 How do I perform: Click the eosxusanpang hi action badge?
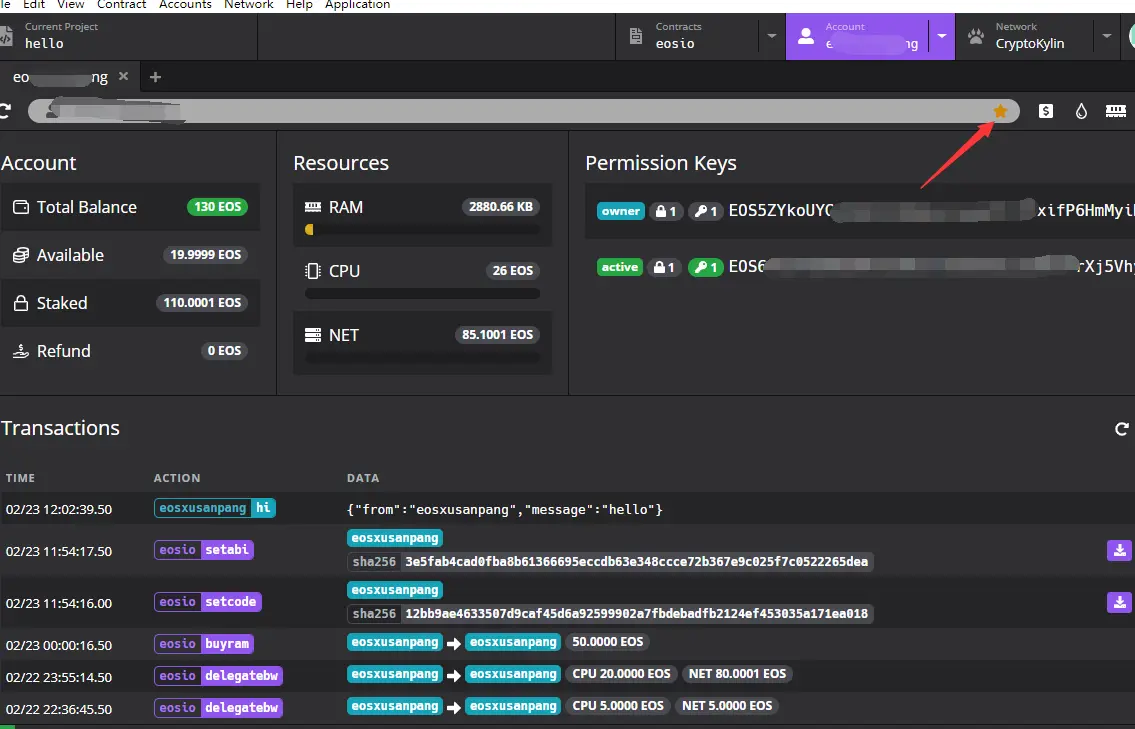[215, 508]
